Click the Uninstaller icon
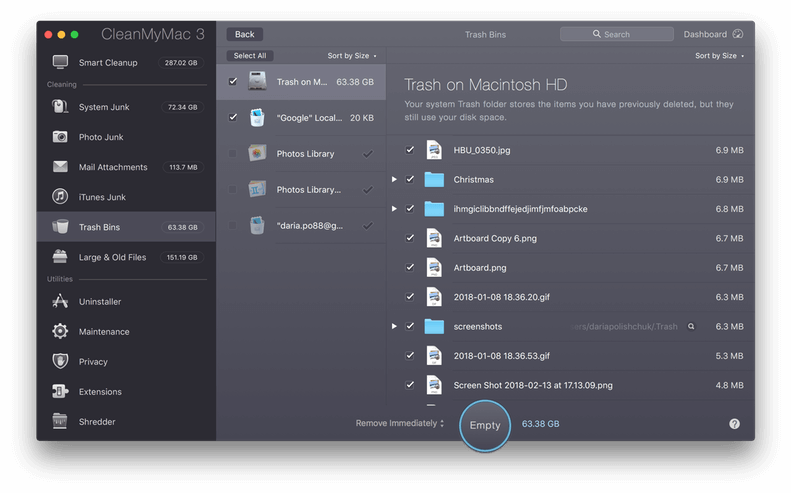 [60, 301]
